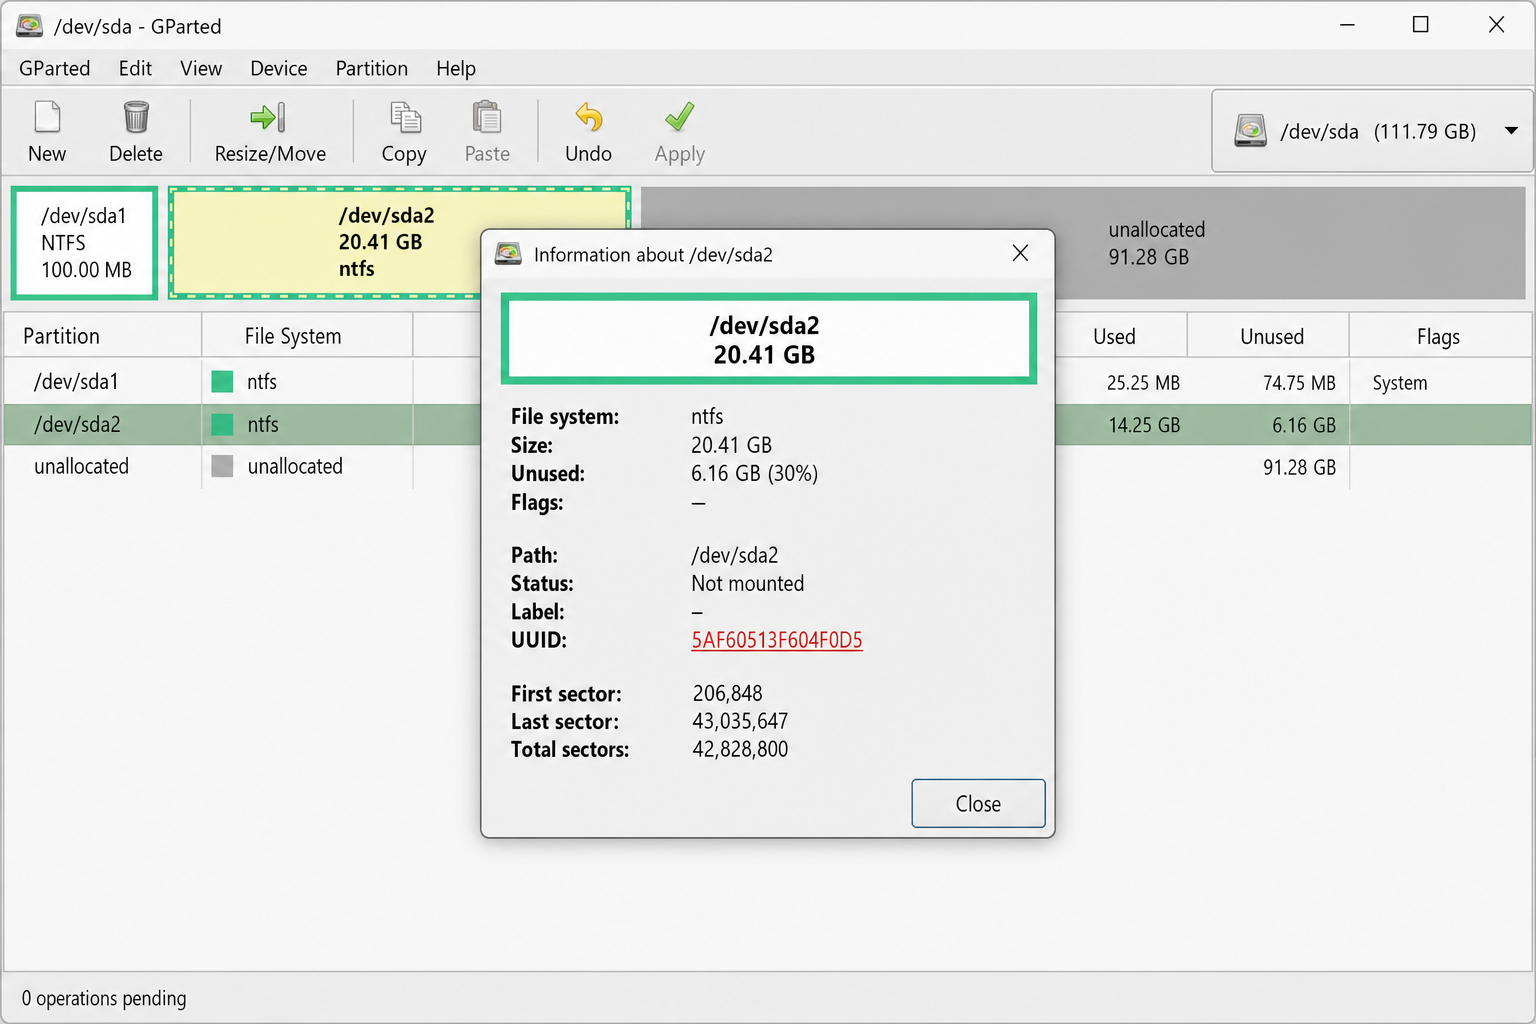Click the 14.25 GB used value

point(1144,425)
